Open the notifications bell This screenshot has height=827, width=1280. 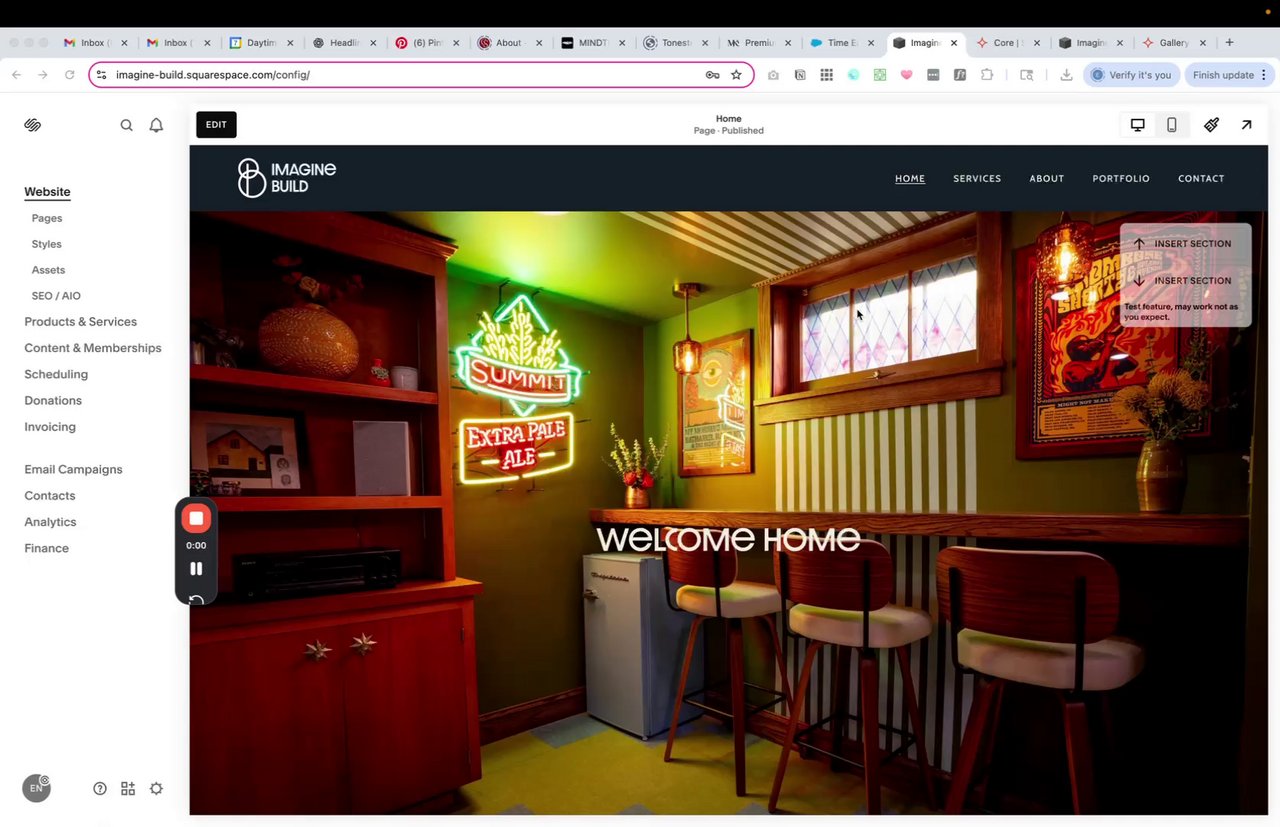156,125
